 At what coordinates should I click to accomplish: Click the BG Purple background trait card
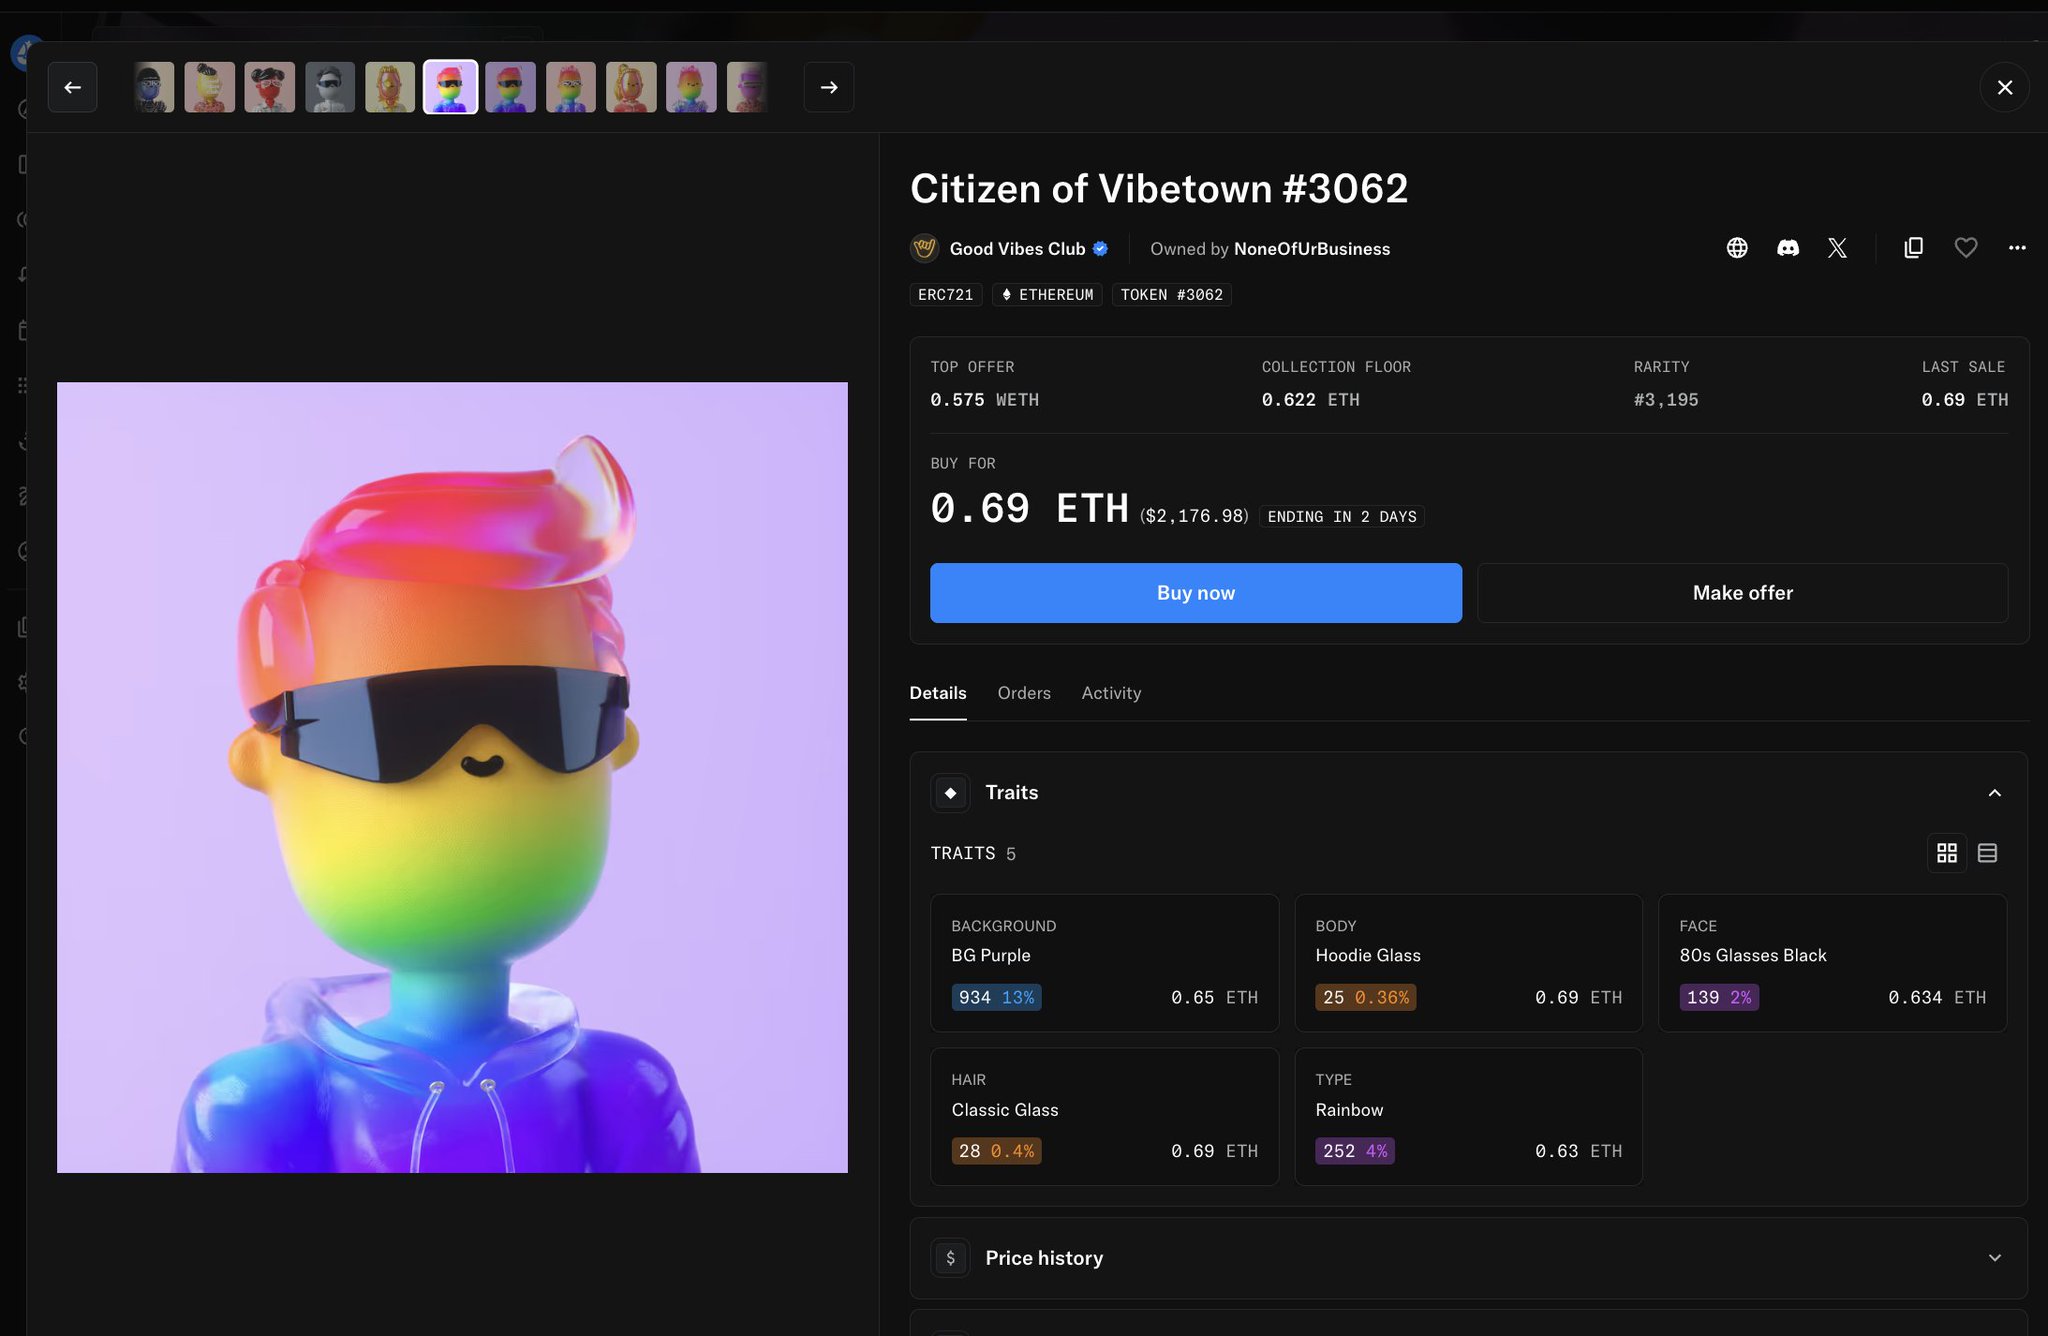click(x=1104, y=962)
